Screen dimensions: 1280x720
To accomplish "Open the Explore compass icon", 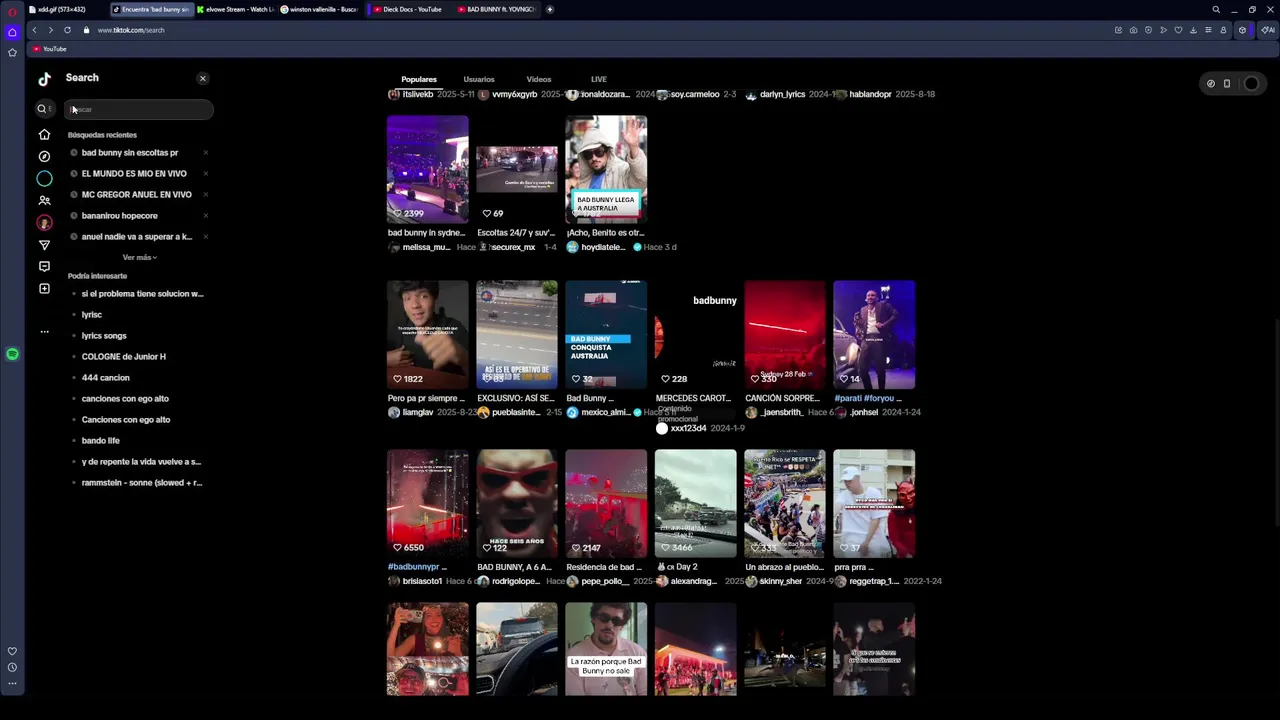I will tap(44, 156).
